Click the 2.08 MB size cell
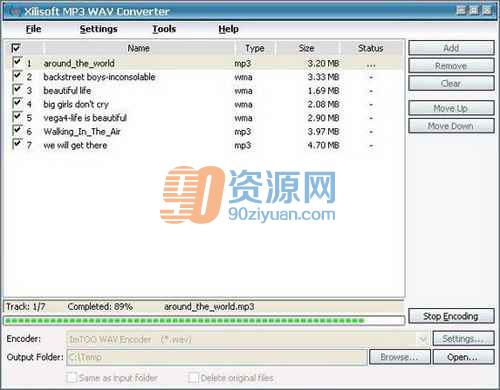Viewport: 500px width, 390px height. [323, 104]
